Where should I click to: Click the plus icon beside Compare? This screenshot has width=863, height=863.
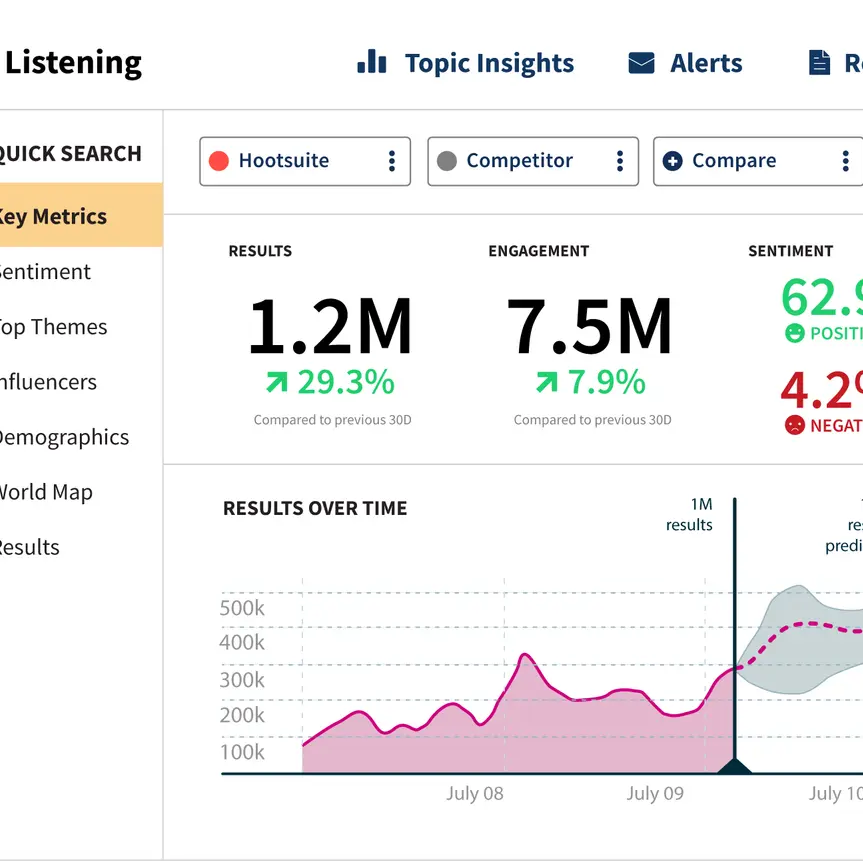[672, 161]
